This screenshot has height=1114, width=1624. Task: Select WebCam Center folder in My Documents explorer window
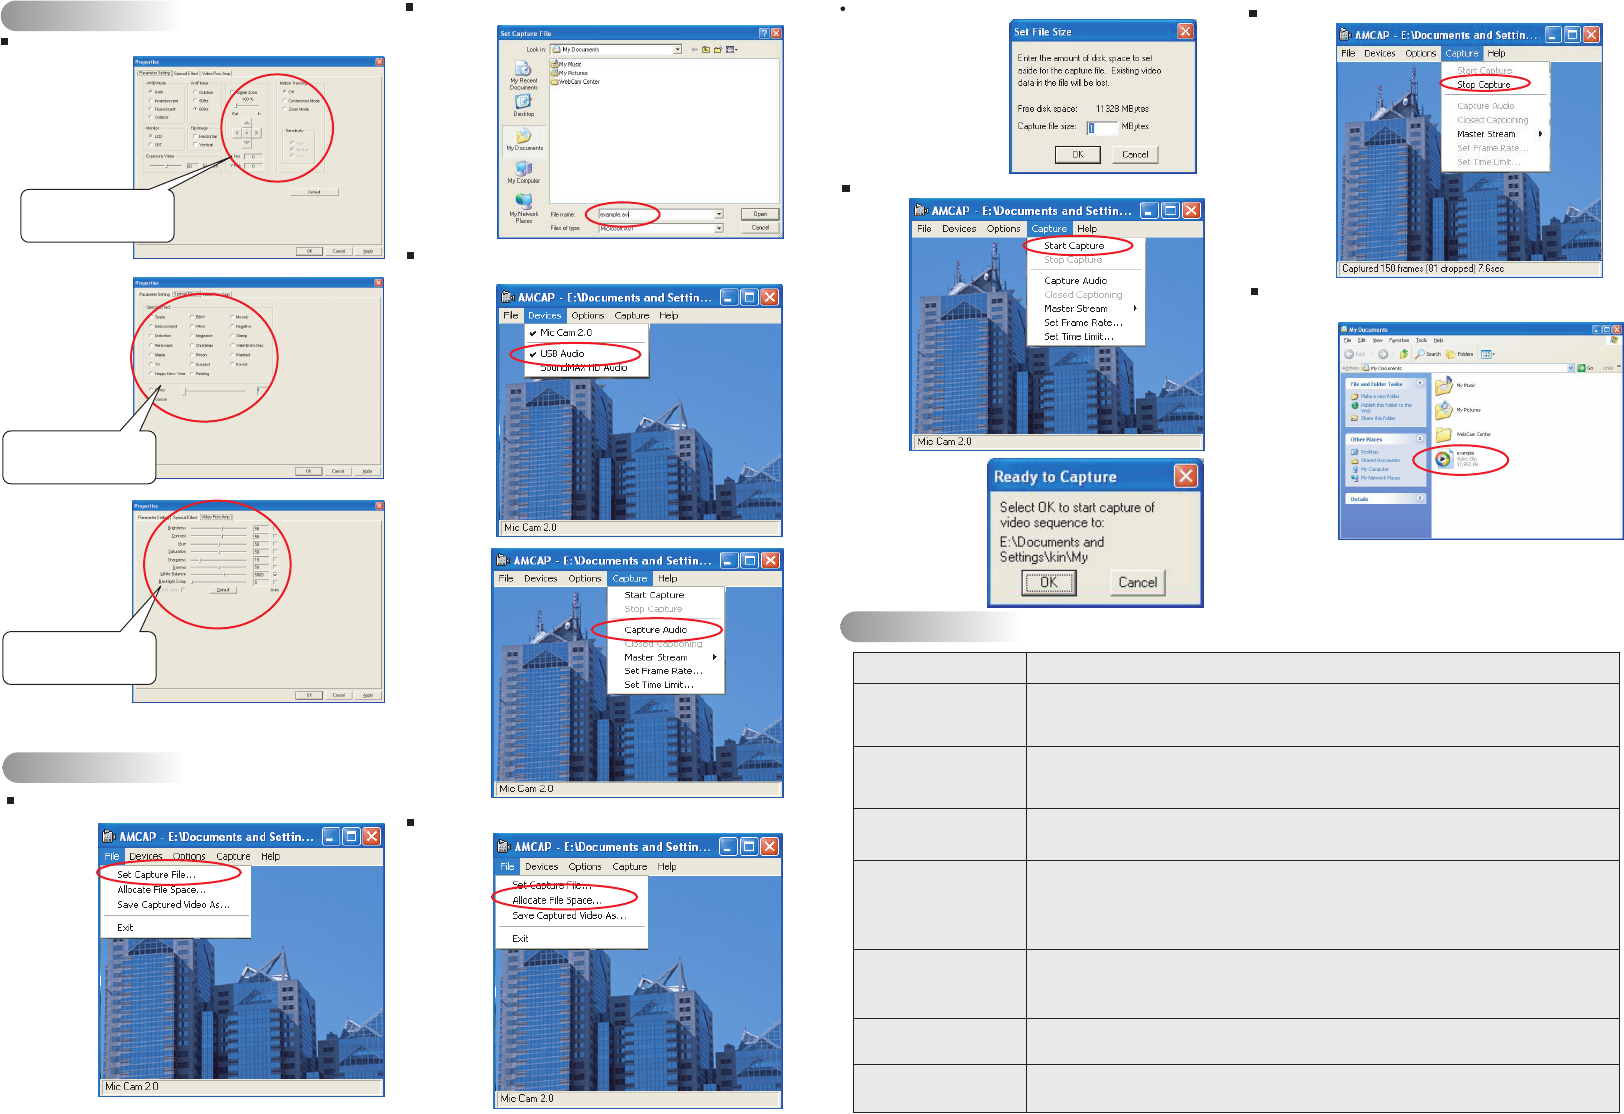[1463, 434]
